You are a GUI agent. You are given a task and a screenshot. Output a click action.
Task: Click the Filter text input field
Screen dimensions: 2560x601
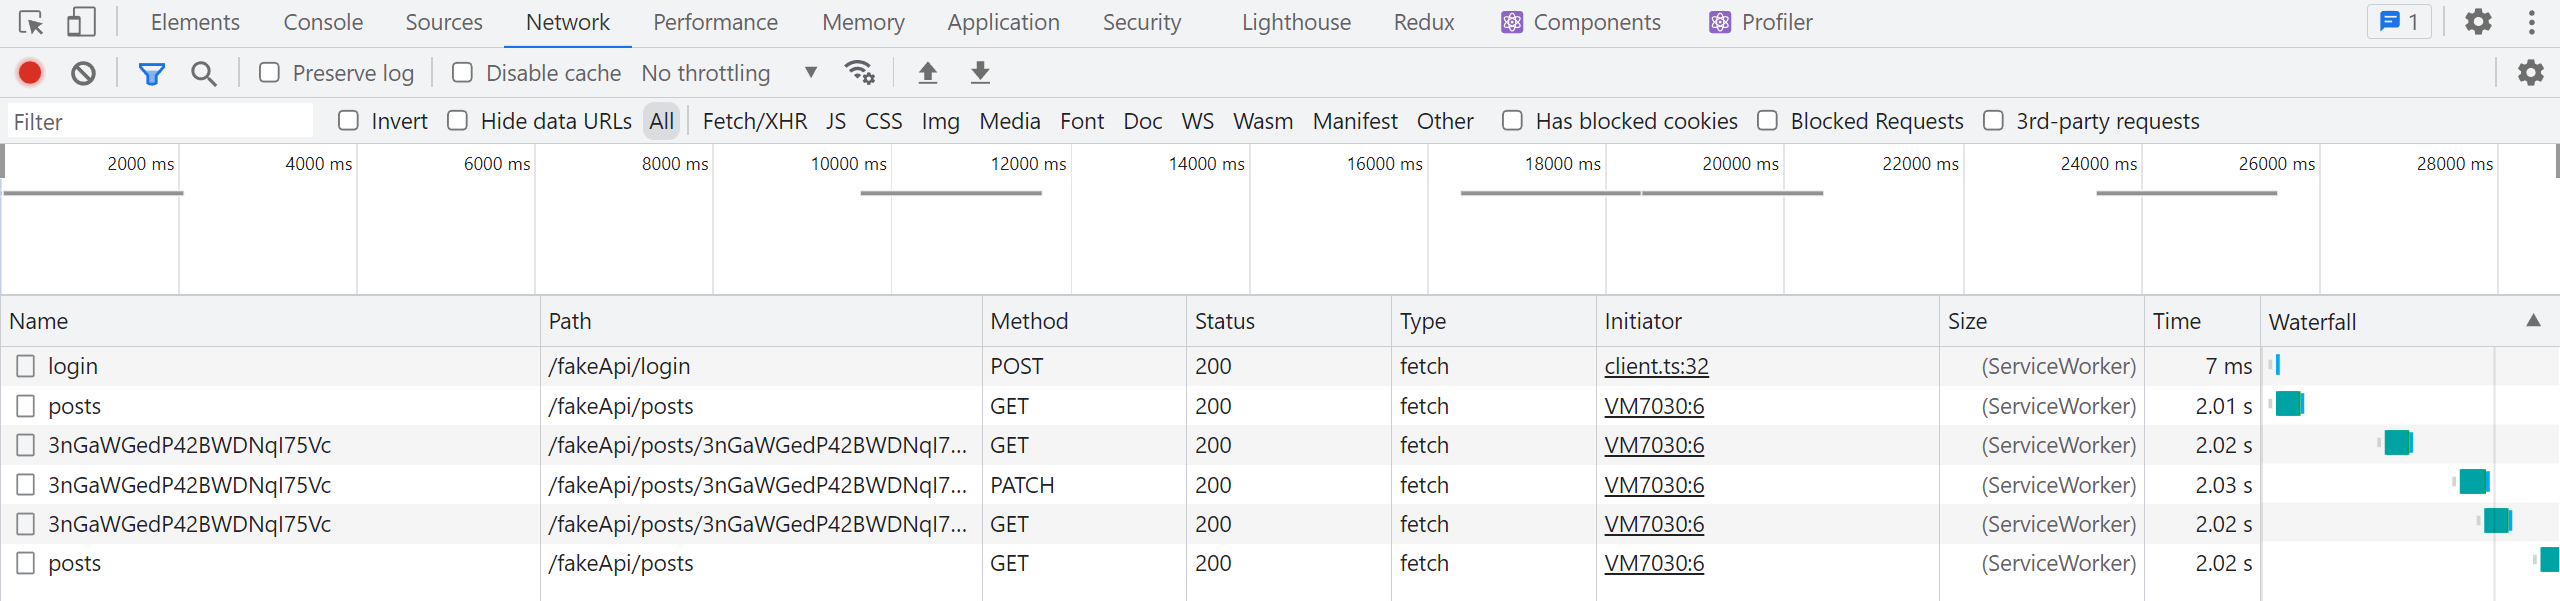click(160, 122)
